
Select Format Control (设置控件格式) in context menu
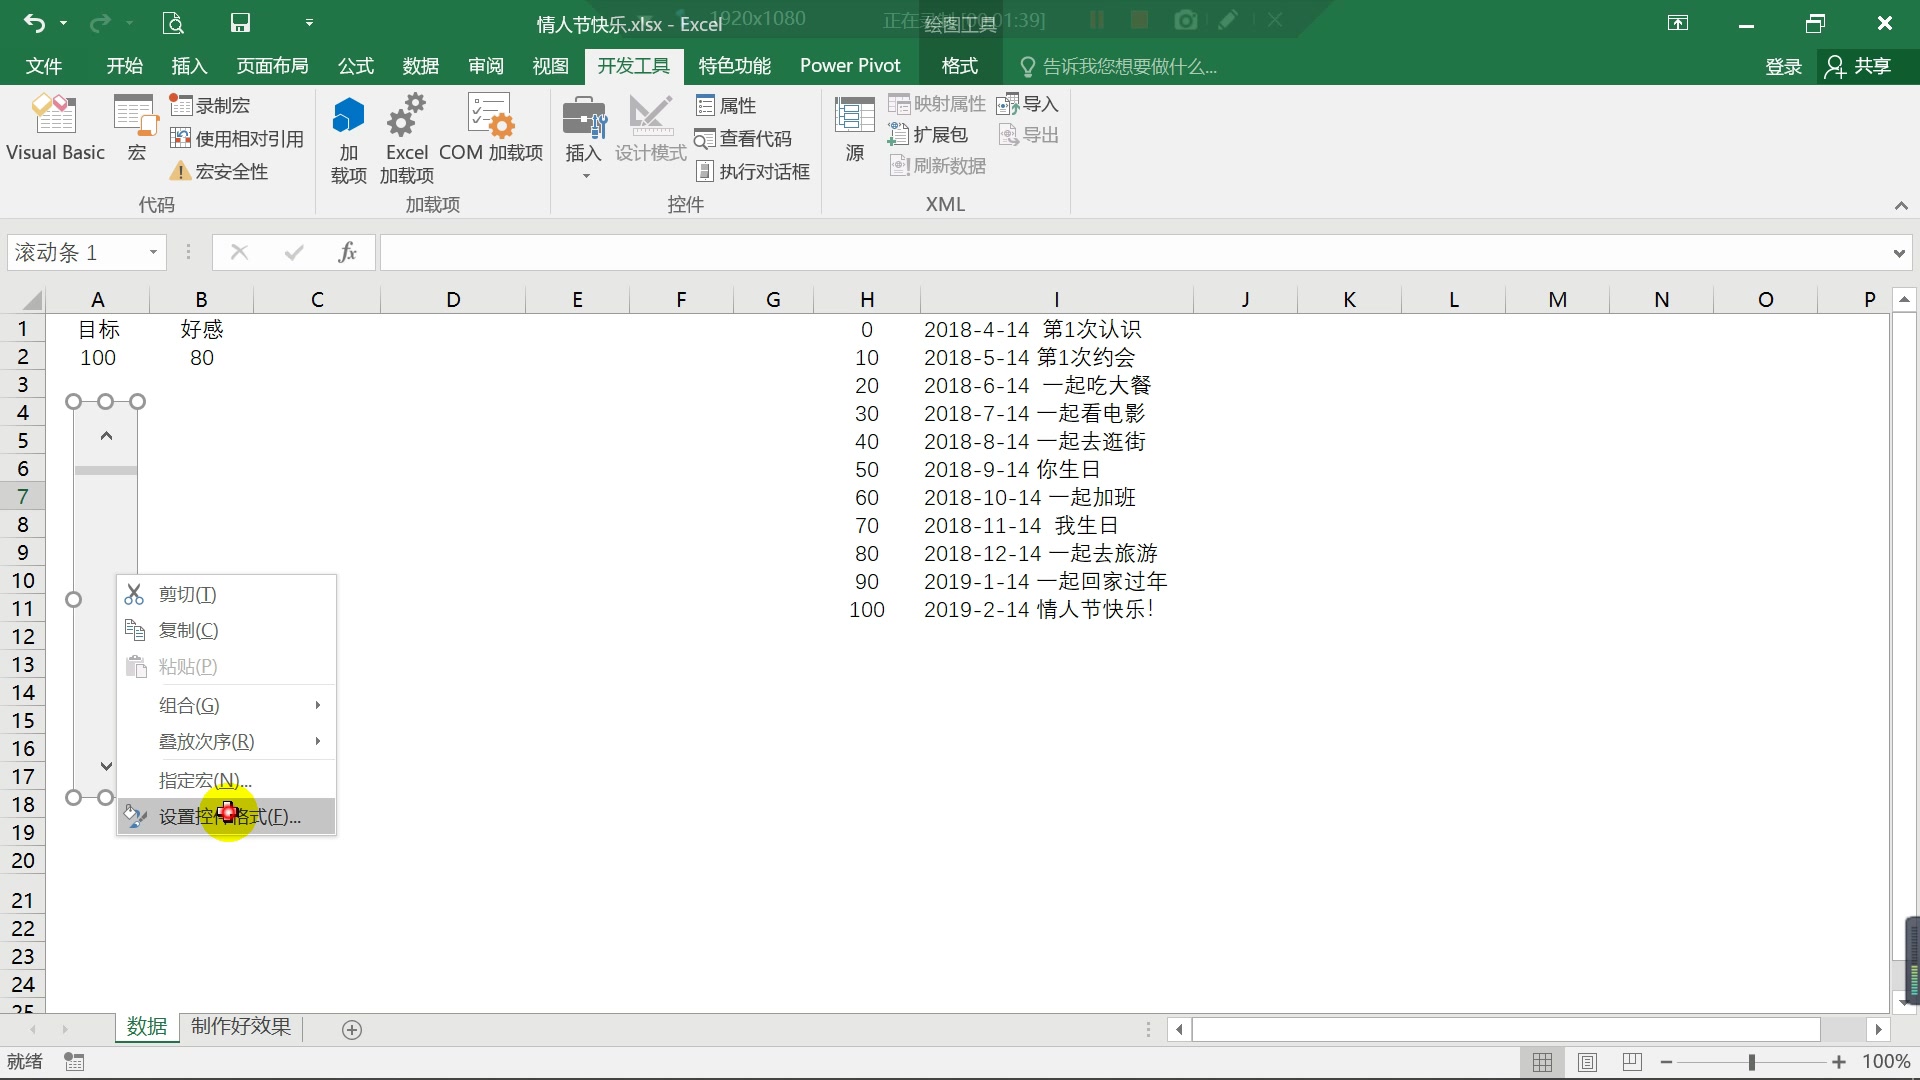point(230,817)
